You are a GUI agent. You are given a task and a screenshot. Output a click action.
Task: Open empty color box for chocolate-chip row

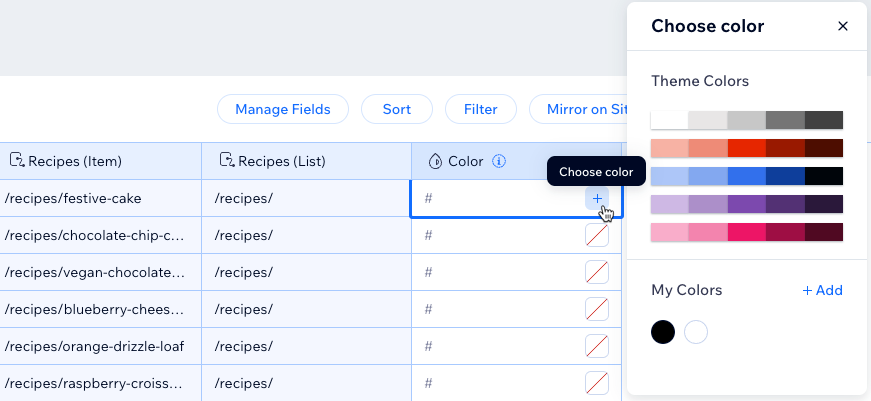pyautogui.click(x=597, y=235)
